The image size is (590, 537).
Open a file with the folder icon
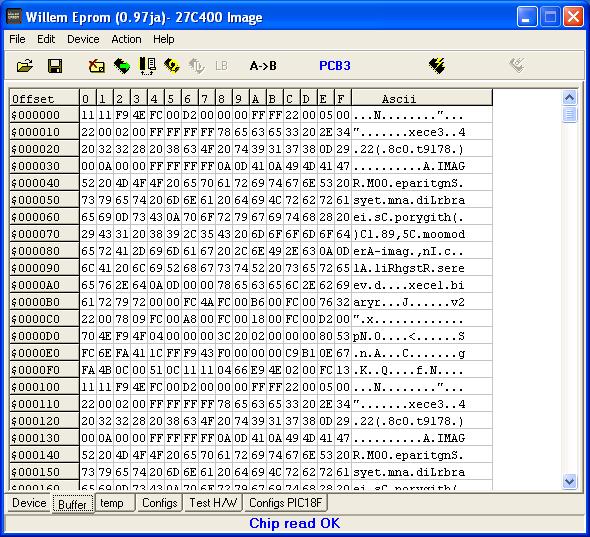pyautogui.click(x=25, y=66)
